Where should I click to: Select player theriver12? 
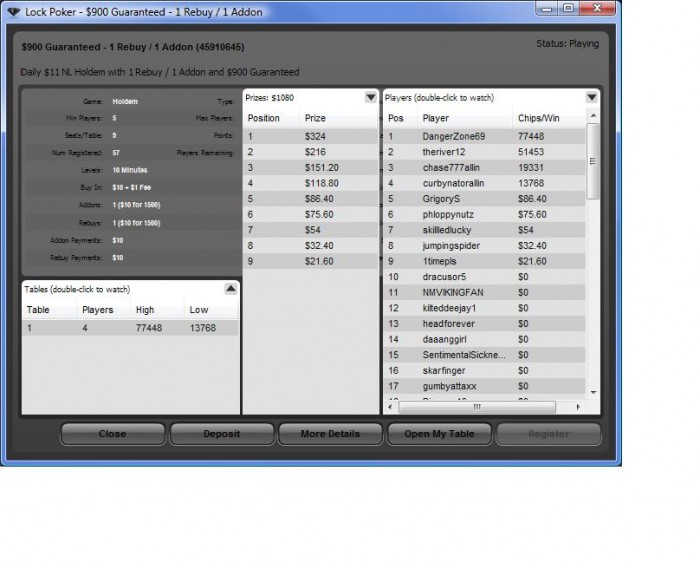coord(484,152)
